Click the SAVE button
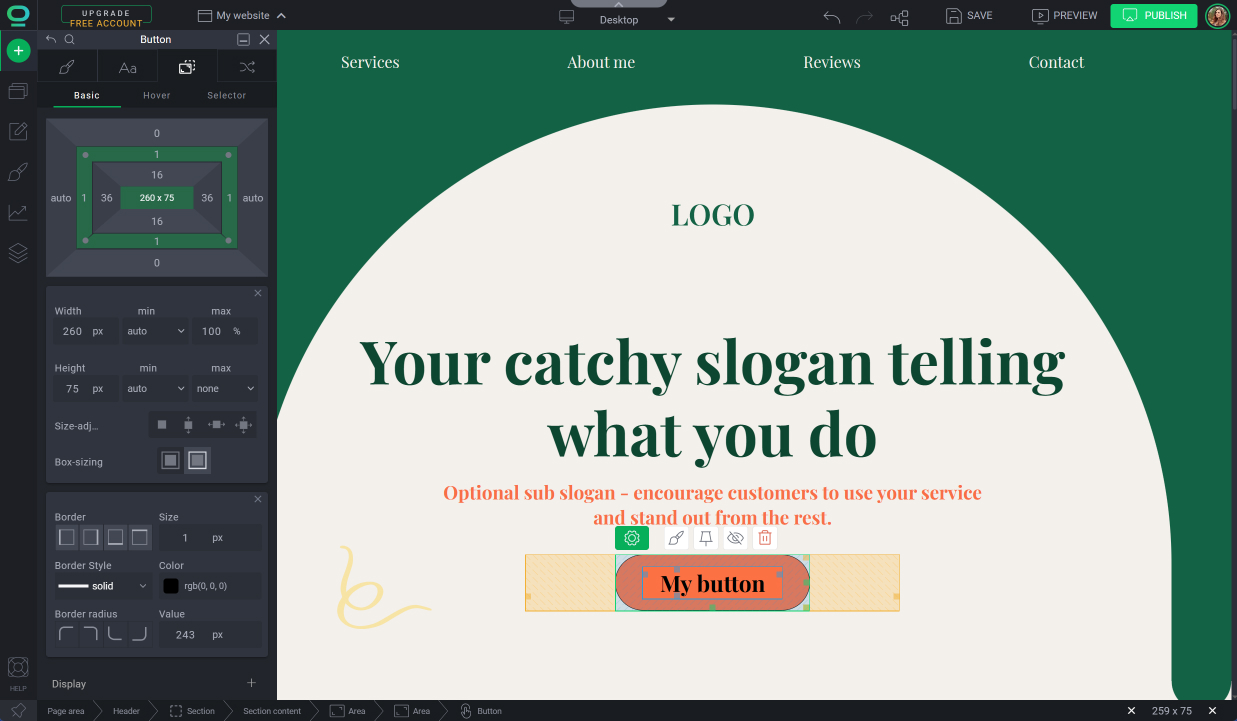This screenshot has height=721, width=1237. point(969,16)
